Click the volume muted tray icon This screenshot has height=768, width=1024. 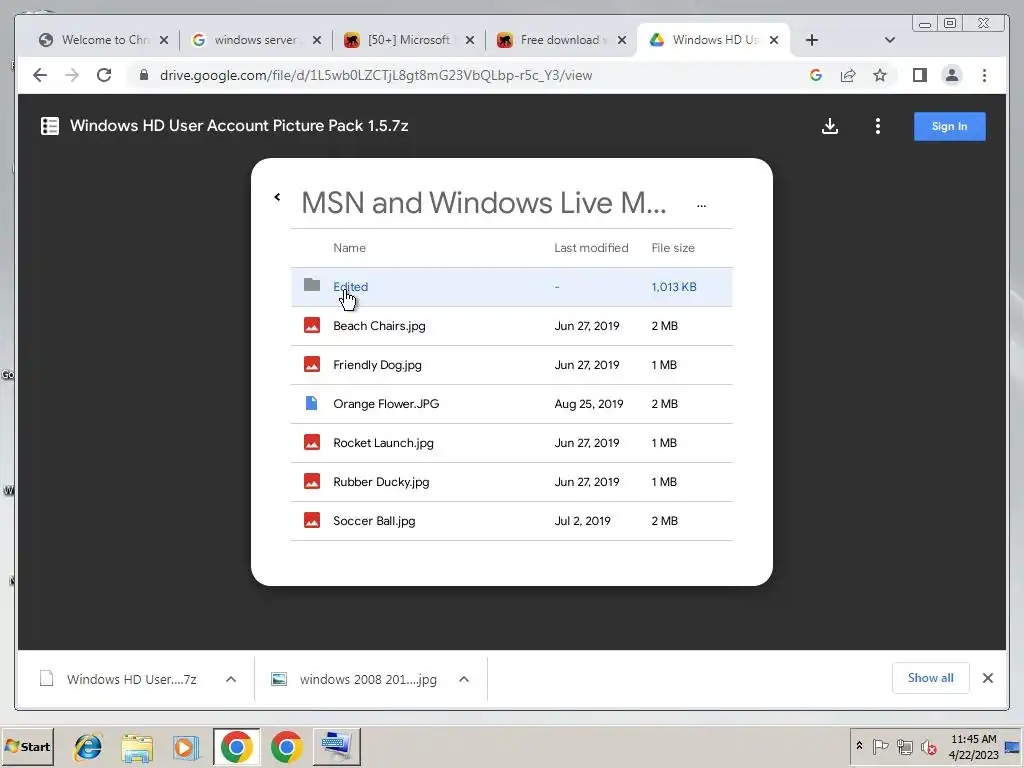click(x=928, y=746)
